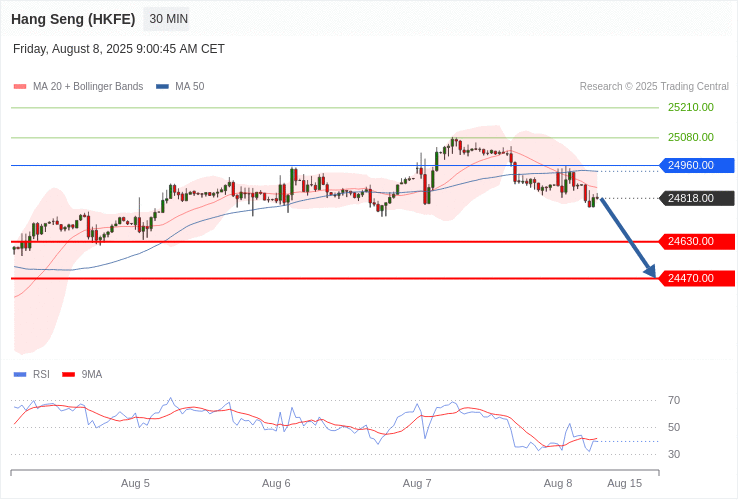738x500 pixels.
Task: Click the Aug 8 date axis label
Action: pos(558,484)
